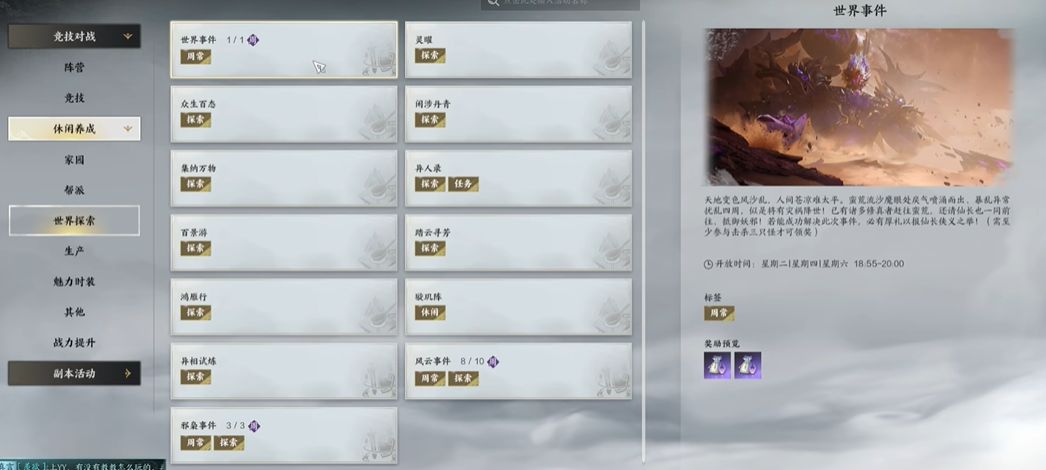1046x470 pixels.
Task: Collapse the 休闲养成 category
Action: (x=74, y=129)
